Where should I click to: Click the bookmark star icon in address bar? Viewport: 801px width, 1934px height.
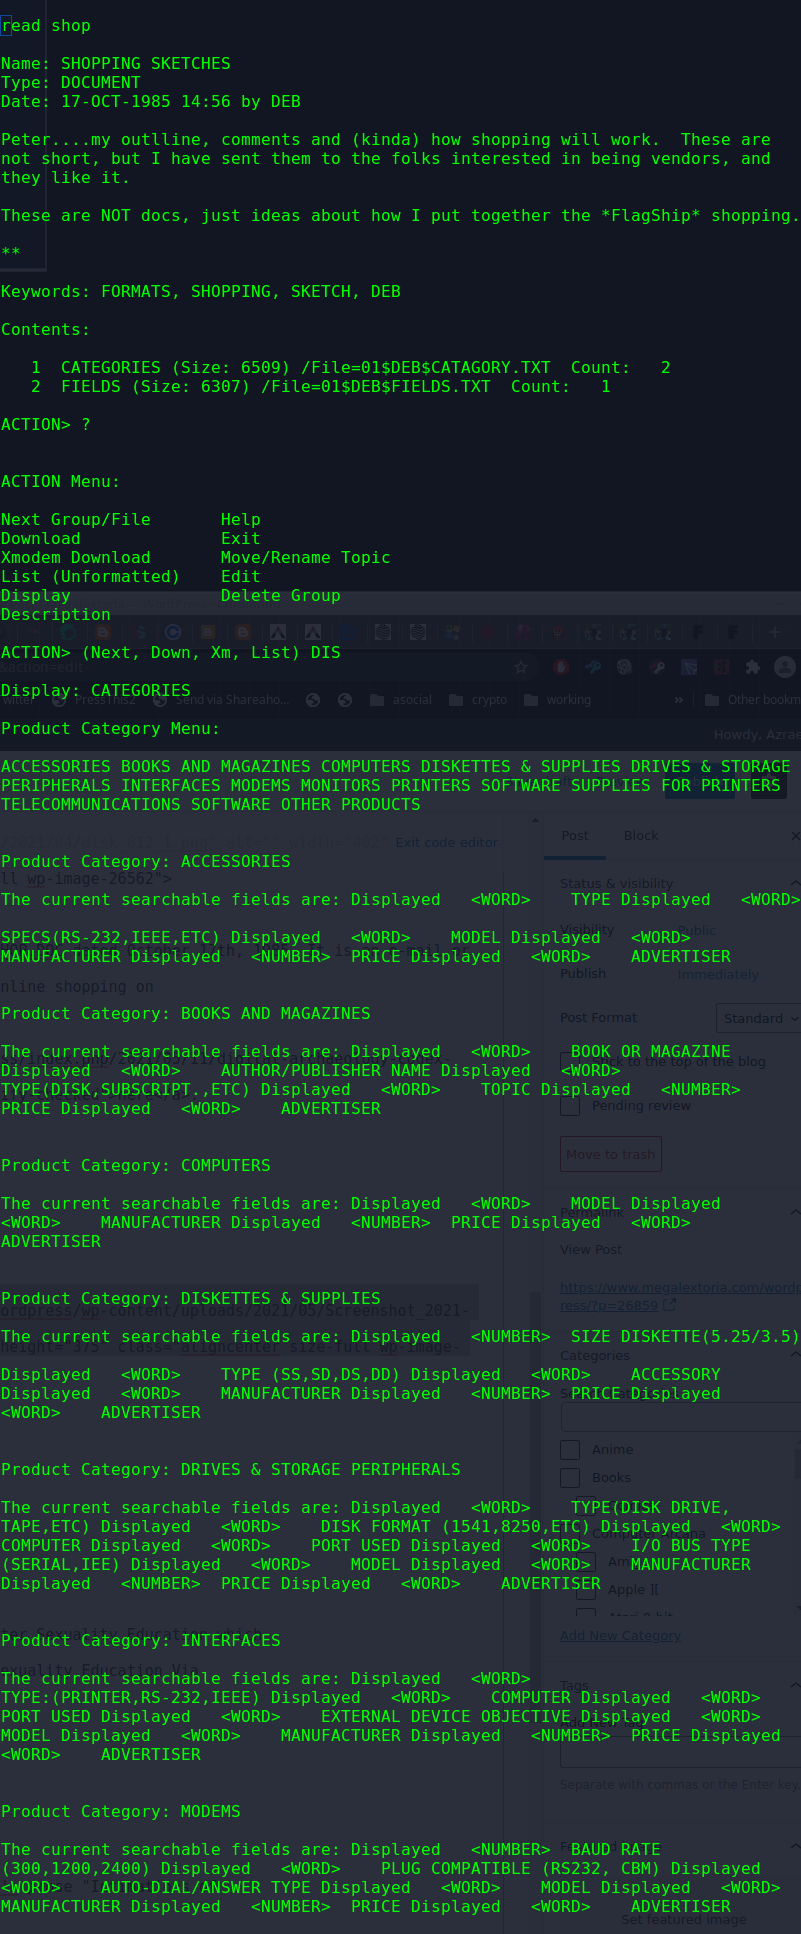click(520, 667)
